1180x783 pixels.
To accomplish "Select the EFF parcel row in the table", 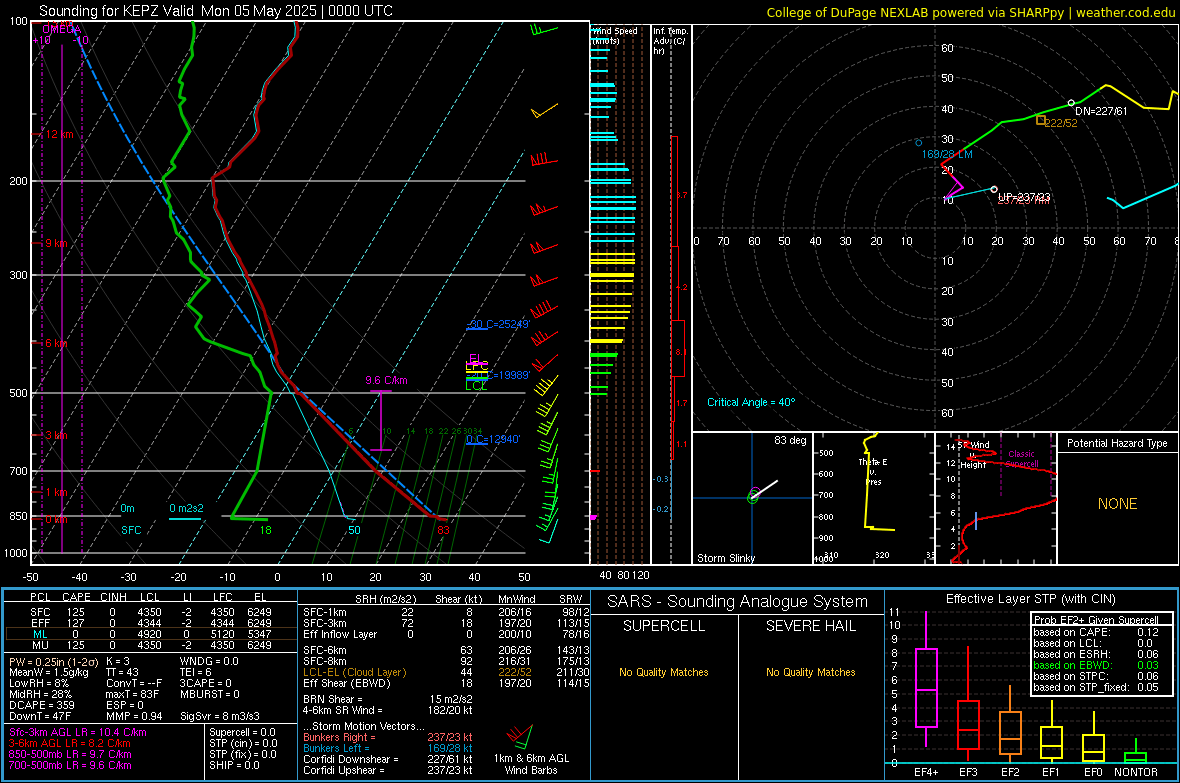I will (151, 623).
